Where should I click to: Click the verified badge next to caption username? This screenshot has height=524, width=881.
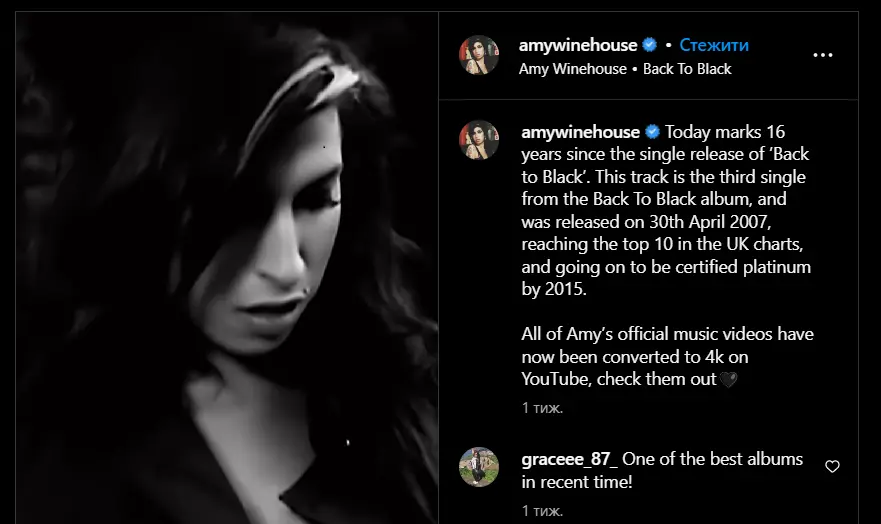click(x=652, y=131)
